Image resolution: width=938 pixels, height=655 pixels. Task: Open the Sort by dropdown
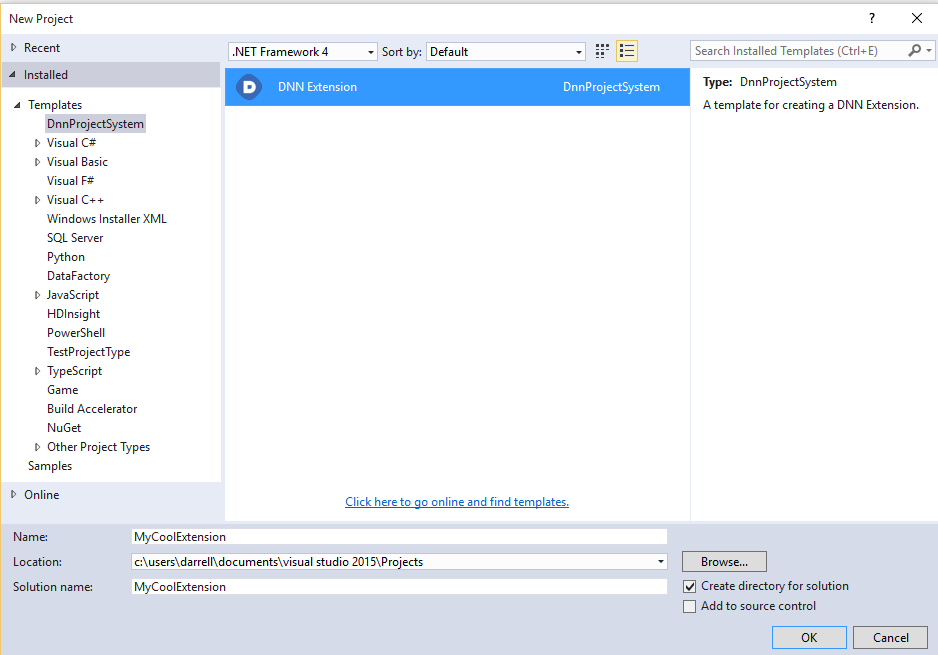tap(578, 51)
